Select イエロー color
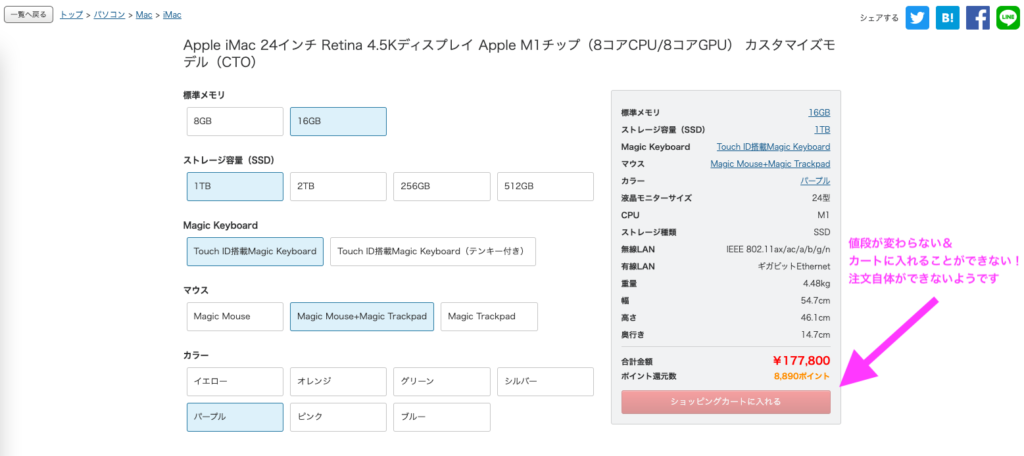 pos(235,382)
